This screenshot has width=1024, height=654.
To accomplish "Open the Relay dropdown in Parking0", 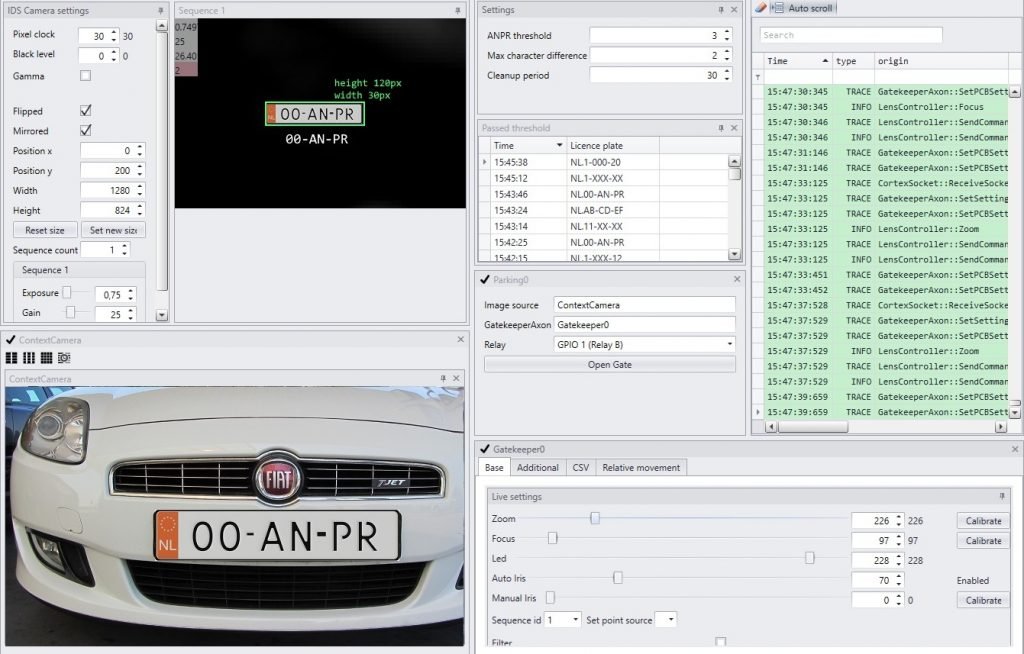I will click(x=729, y=344).
